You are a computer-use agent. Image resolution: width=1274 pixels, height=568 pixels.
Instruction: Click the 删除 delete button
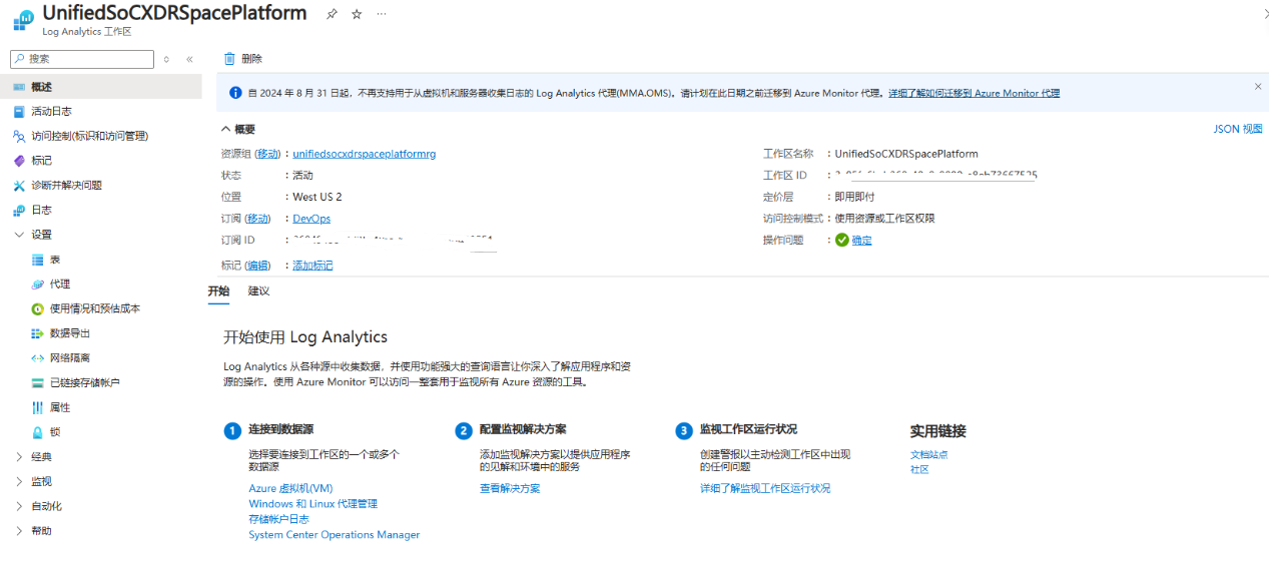click(x=243, y=59)
